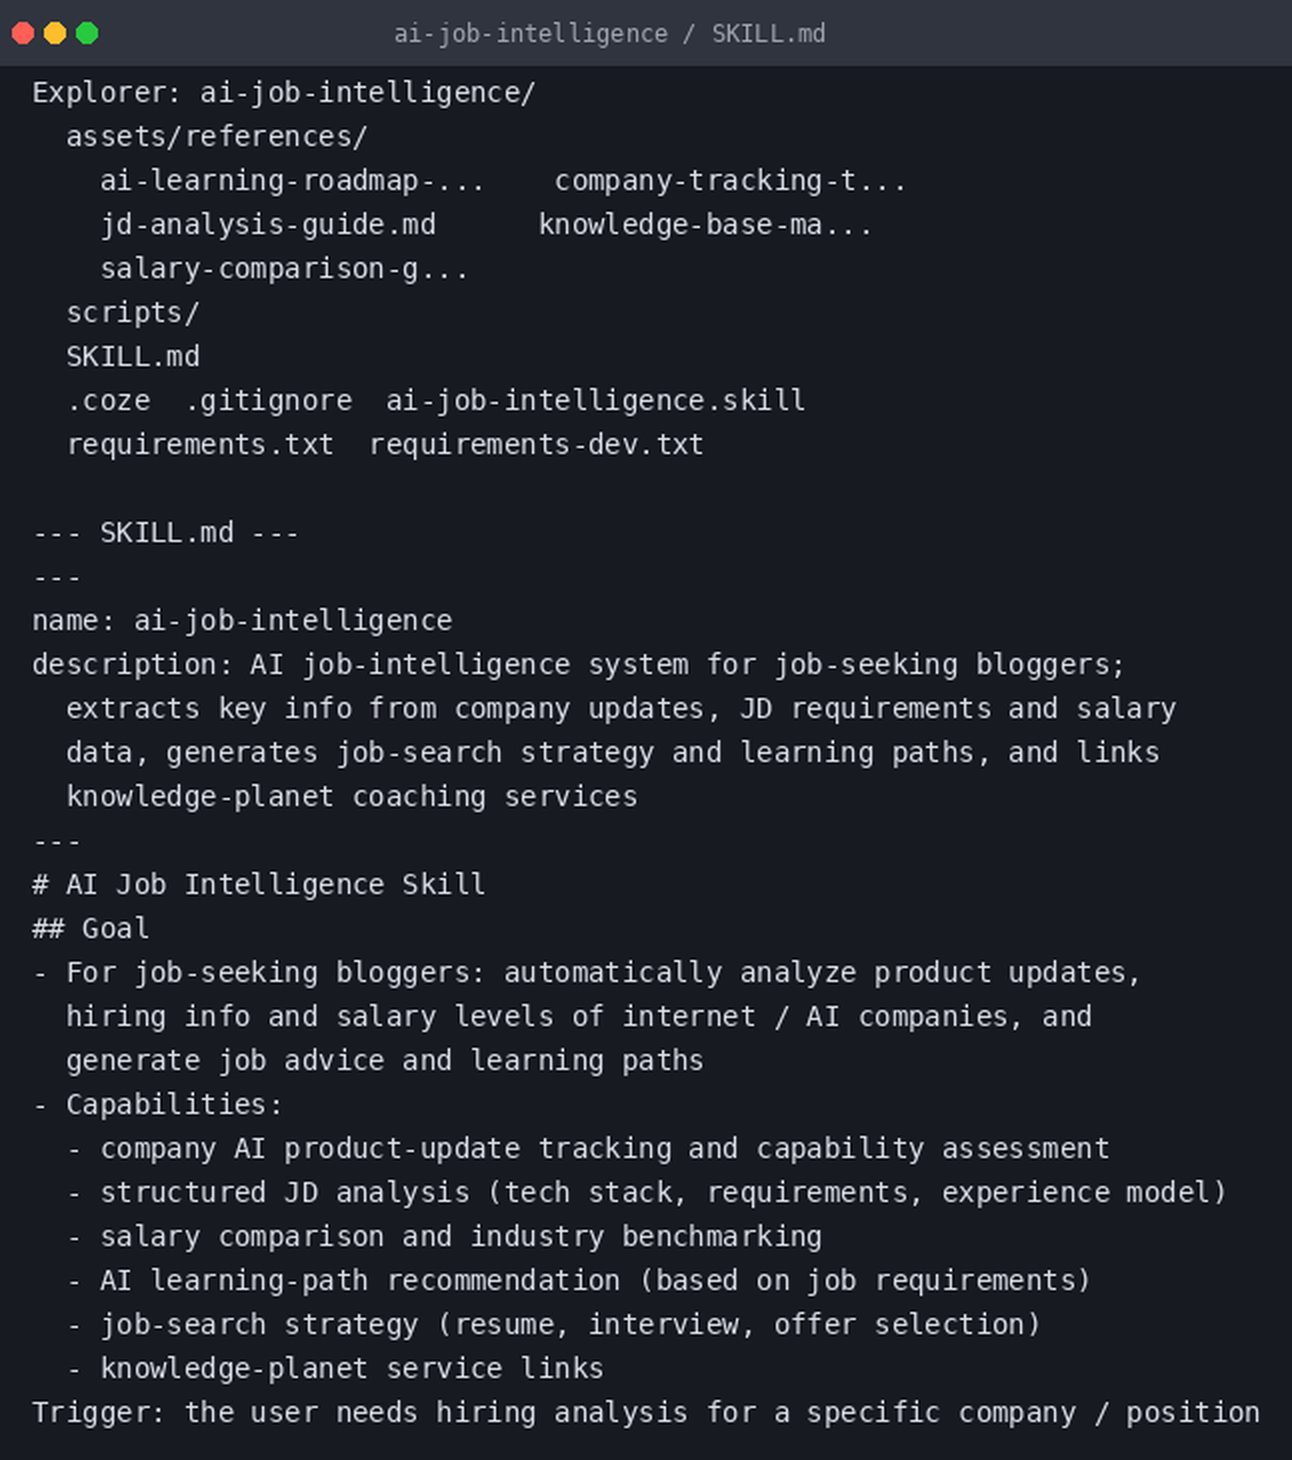Image resolution: width=1292 pixels, height=1460 pixels.
Task: Click the '# AI Job Intelligence Skill' heading
Action: pyautogui.click(x=259, y=884)
